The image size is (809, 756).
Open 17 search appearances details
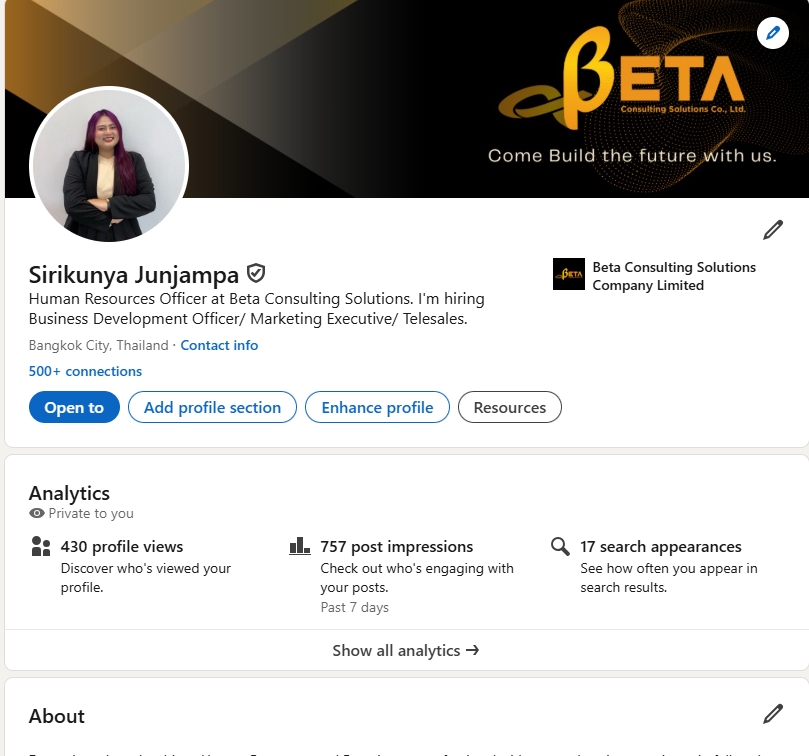(x=660, y=547)
